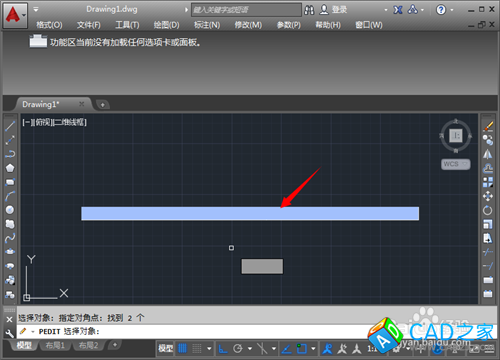The height and width of the screenshot is (360, 500).
Task: Open the WCS coordinate system dropdown
Action: [x=456, y=164]
